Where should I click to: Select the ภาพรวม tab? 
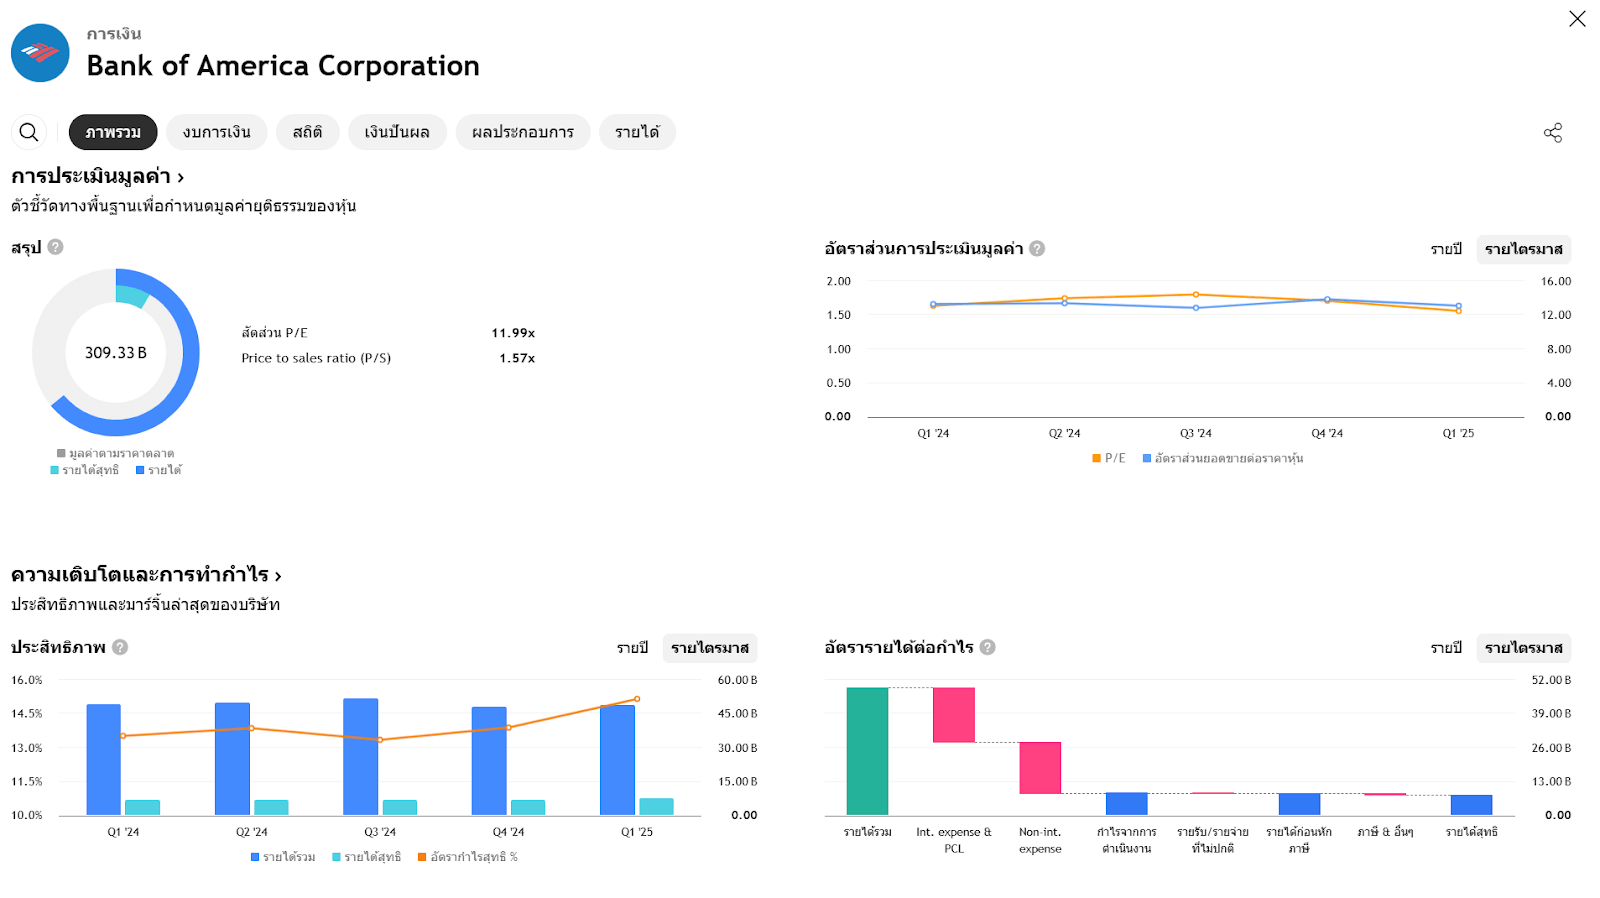(113, 132)
